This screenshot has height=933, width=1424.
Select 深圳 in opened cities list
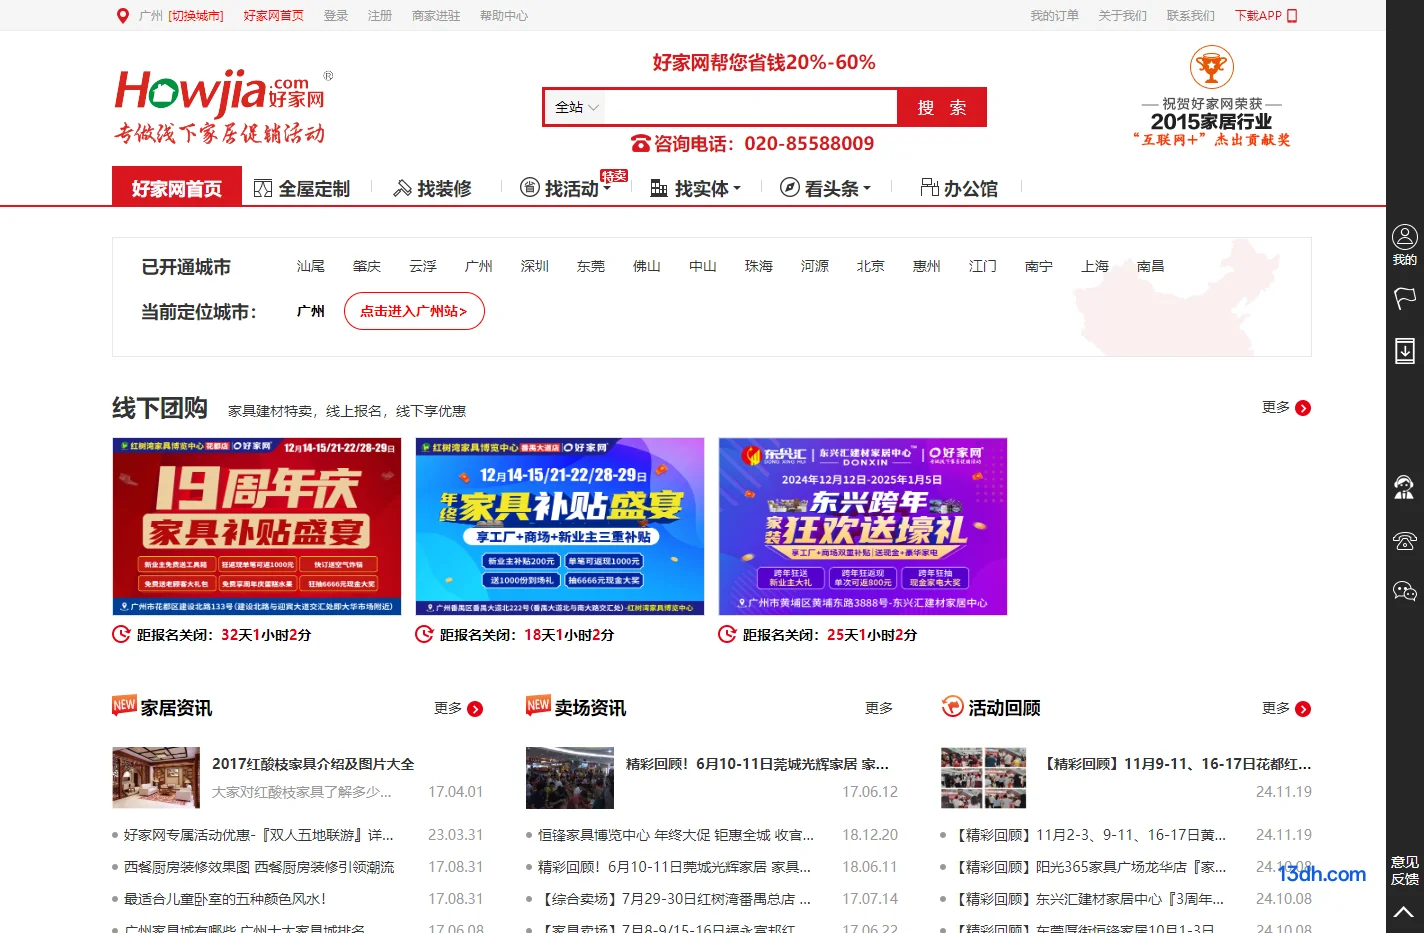(535, 266)
